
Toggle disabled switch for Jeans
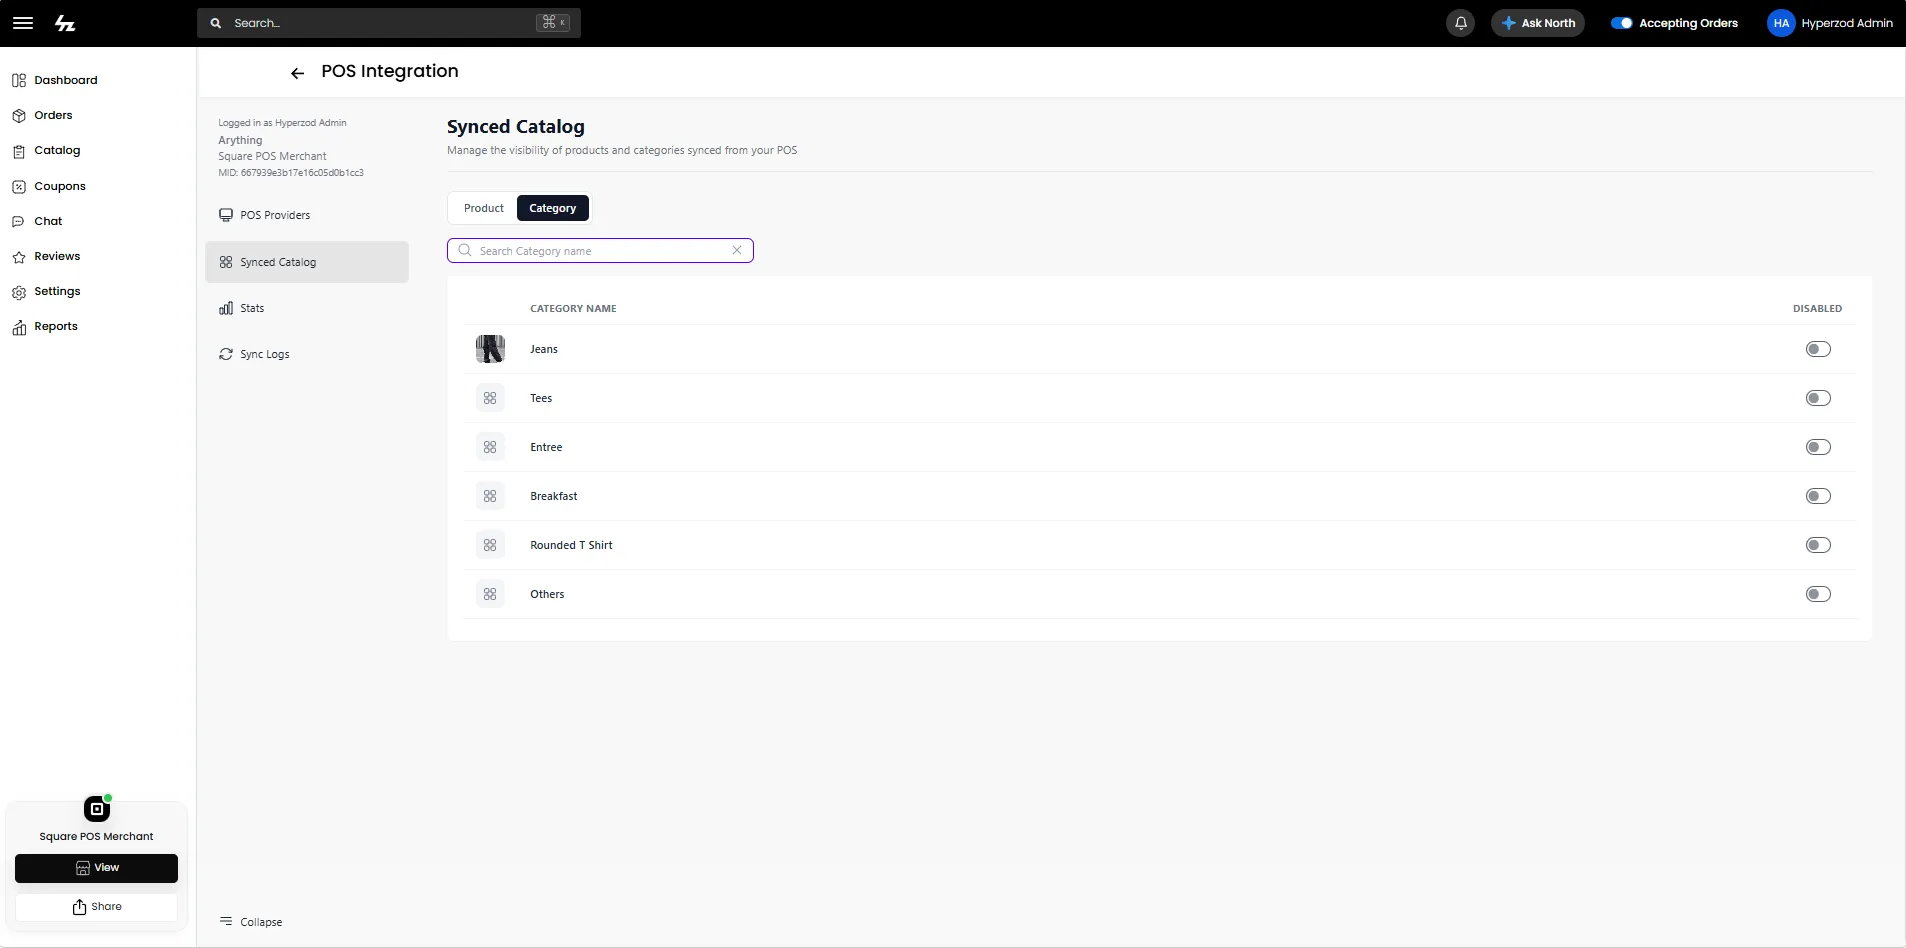[1818, 349]
